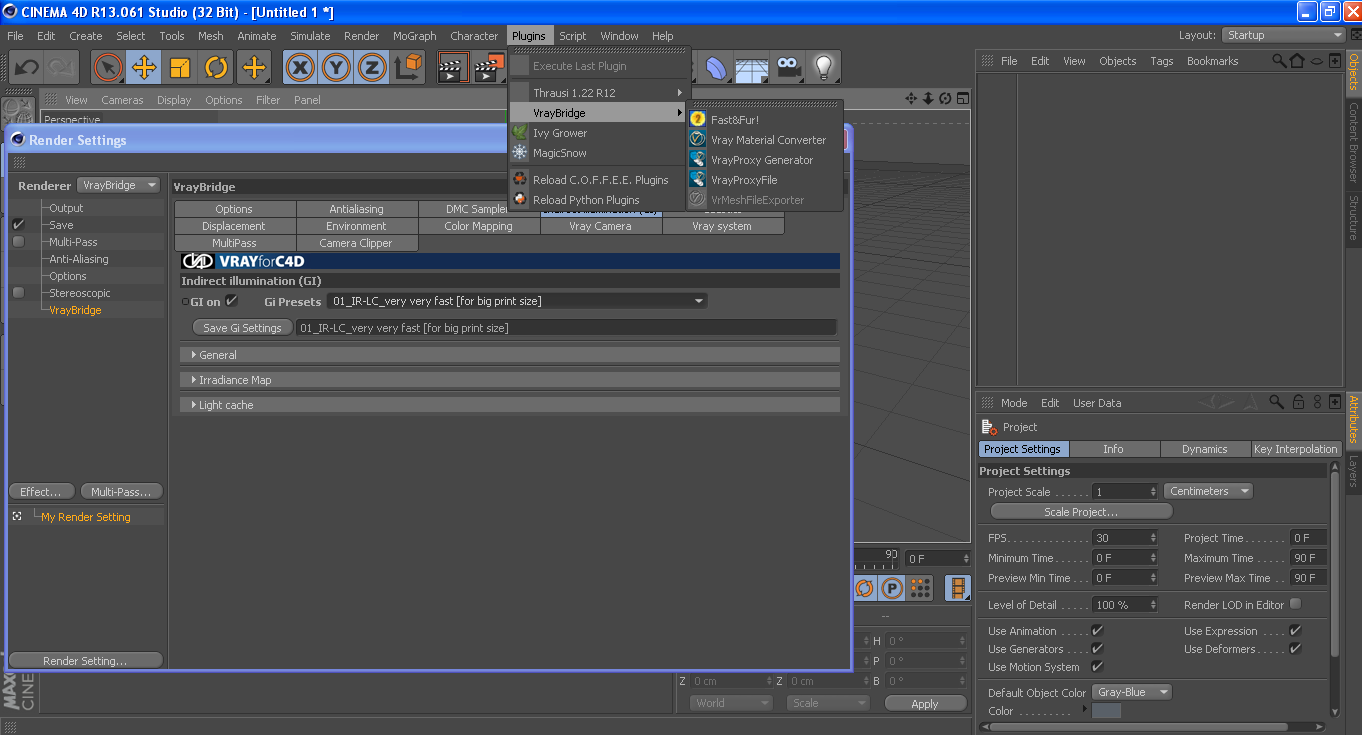Open the World coordinate mode dropdown
1362x735 pixels.
point(731,703)
